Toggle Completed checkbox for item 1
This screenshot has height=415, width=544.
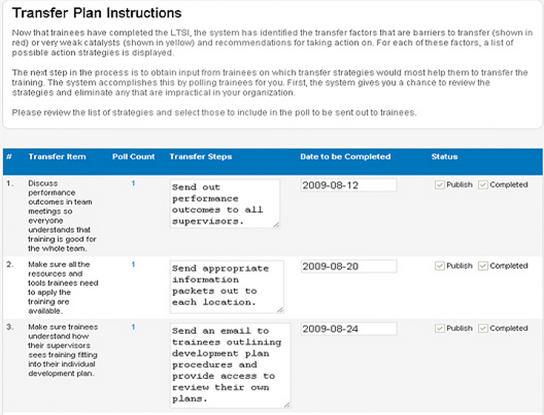(x=483, y=185)
